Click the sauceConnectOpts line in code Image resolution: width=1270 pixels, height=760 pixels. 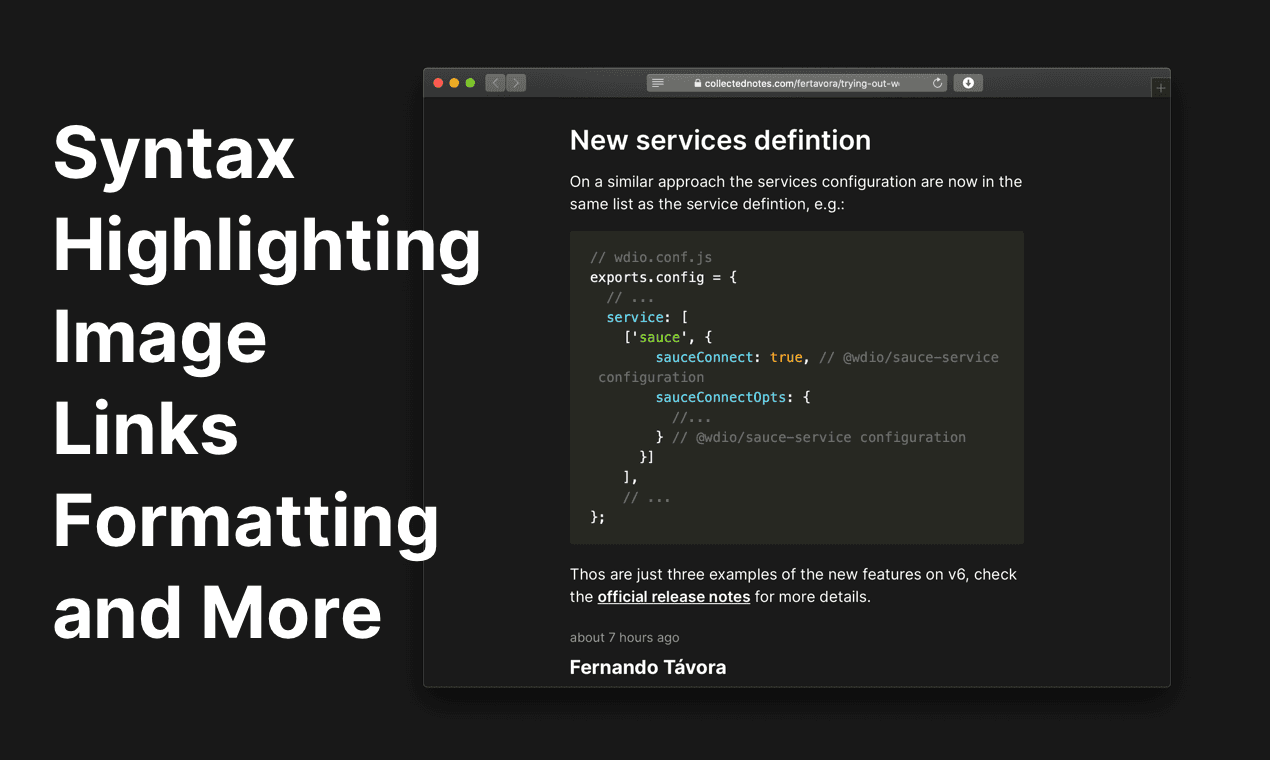tap(733, 397)
